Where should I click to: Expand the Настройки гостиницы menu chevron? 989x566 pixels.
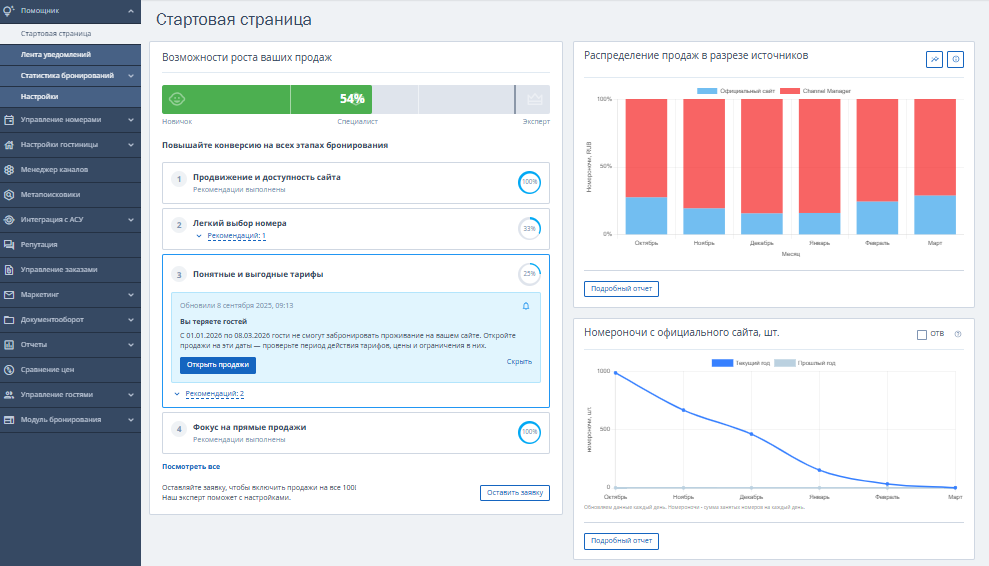[x=131, y=144]
